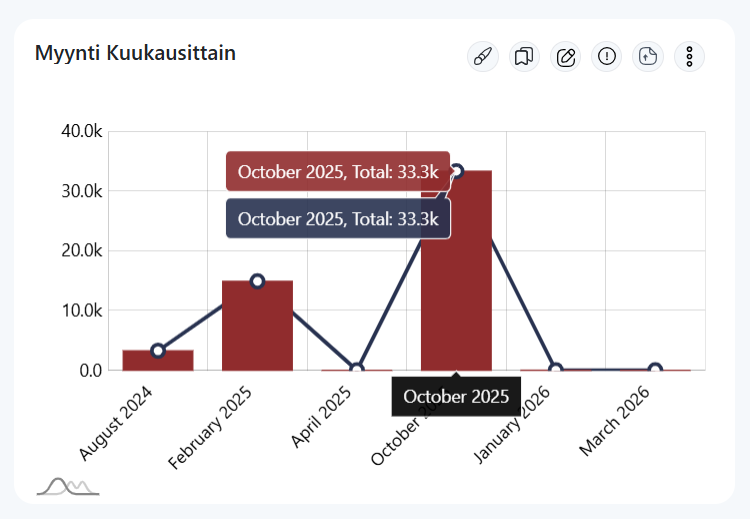The height and width of the screenshot is (519, 750).
Task: Click the March 2026 line data point
Action: (x=655, y=370)
